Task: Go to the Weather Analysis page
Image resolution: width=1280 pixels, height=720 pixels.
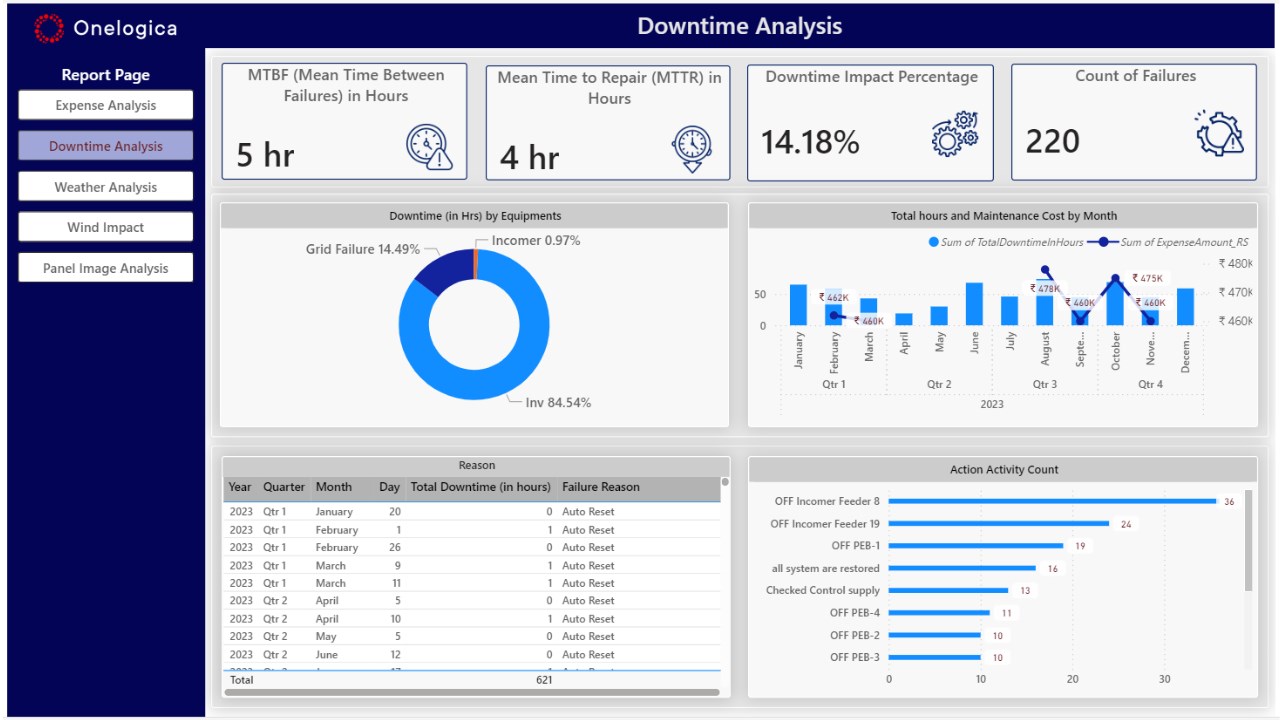Action: point(106,187)
